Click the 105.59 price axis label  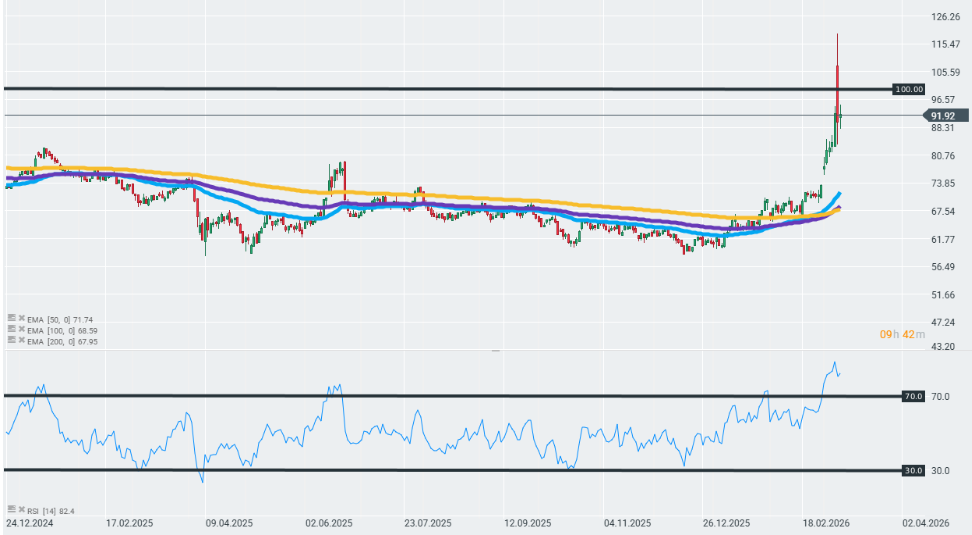pyautogui.click(x=945, y=72)
